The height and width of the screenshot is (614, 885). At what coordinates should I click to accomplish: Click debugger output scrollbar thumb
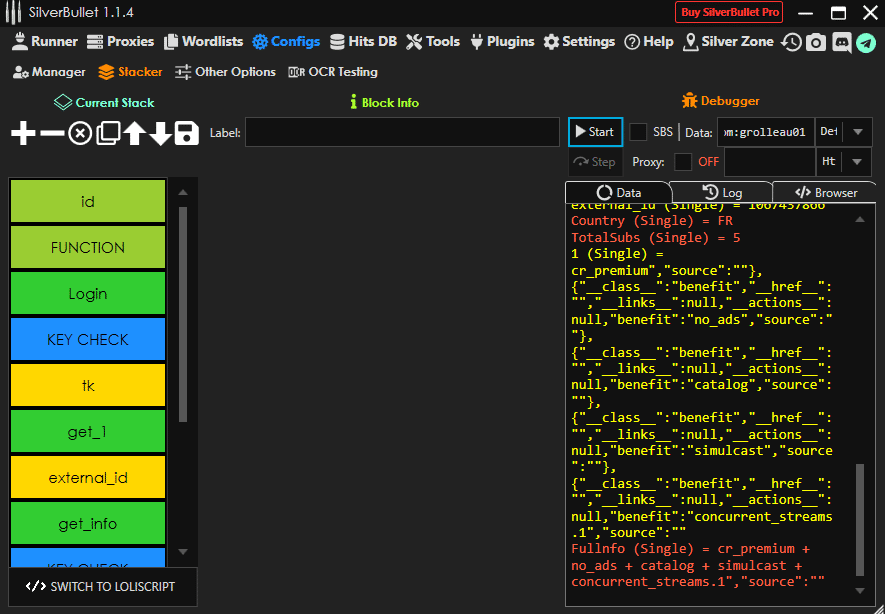point(860,520)
